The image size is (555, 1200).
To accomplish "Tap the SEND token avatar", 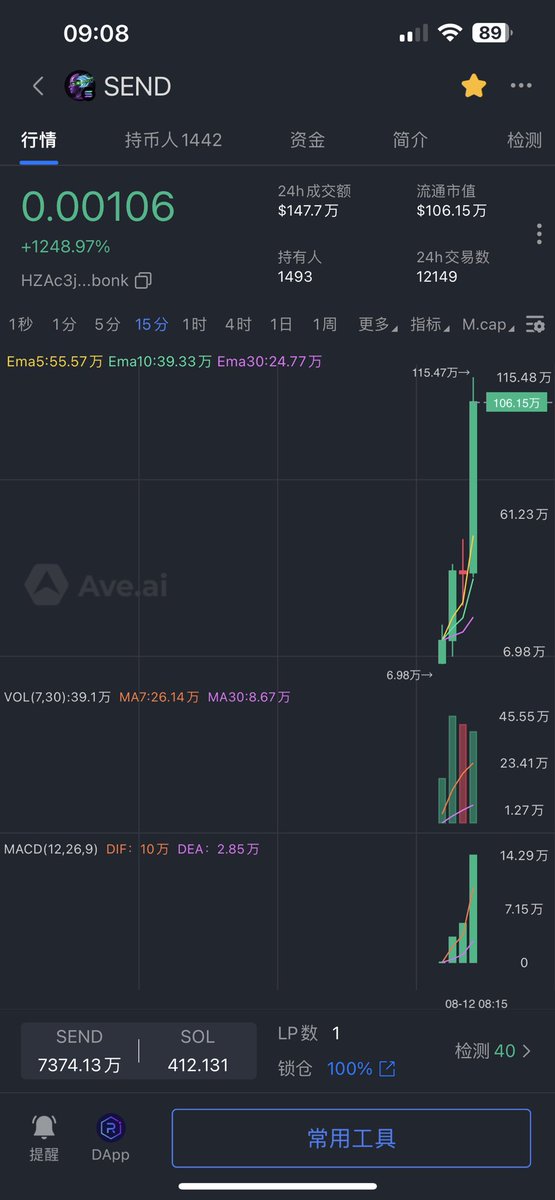I will (80, 86).
